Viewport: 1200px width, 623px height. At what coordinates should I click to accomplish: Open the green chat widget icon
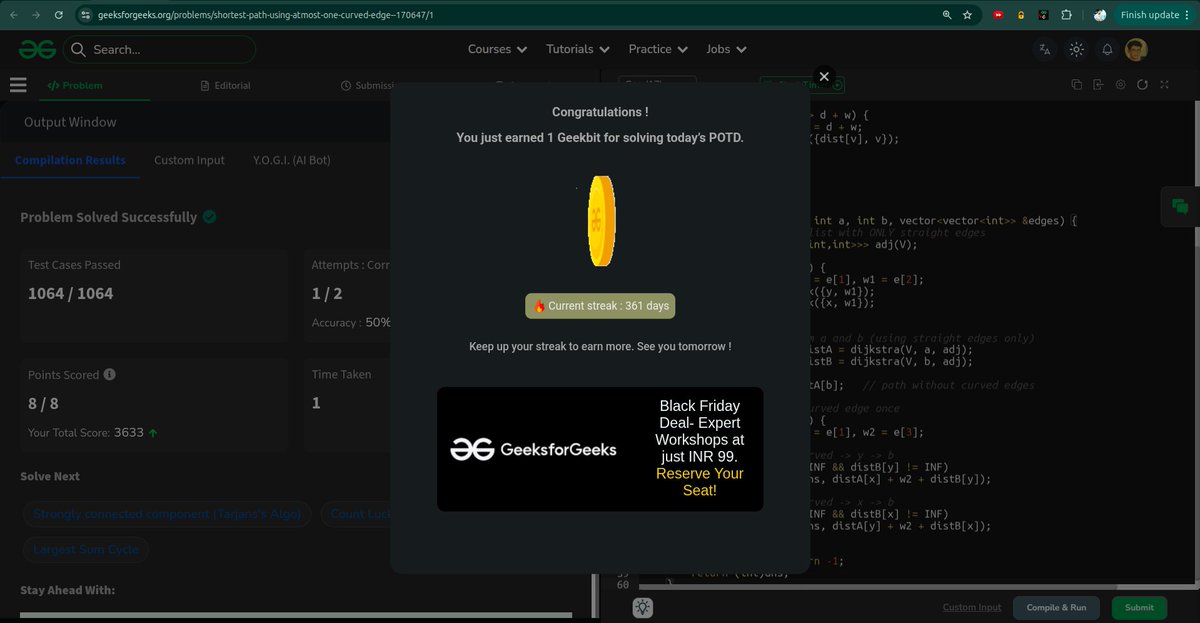tap(1180, 206)
